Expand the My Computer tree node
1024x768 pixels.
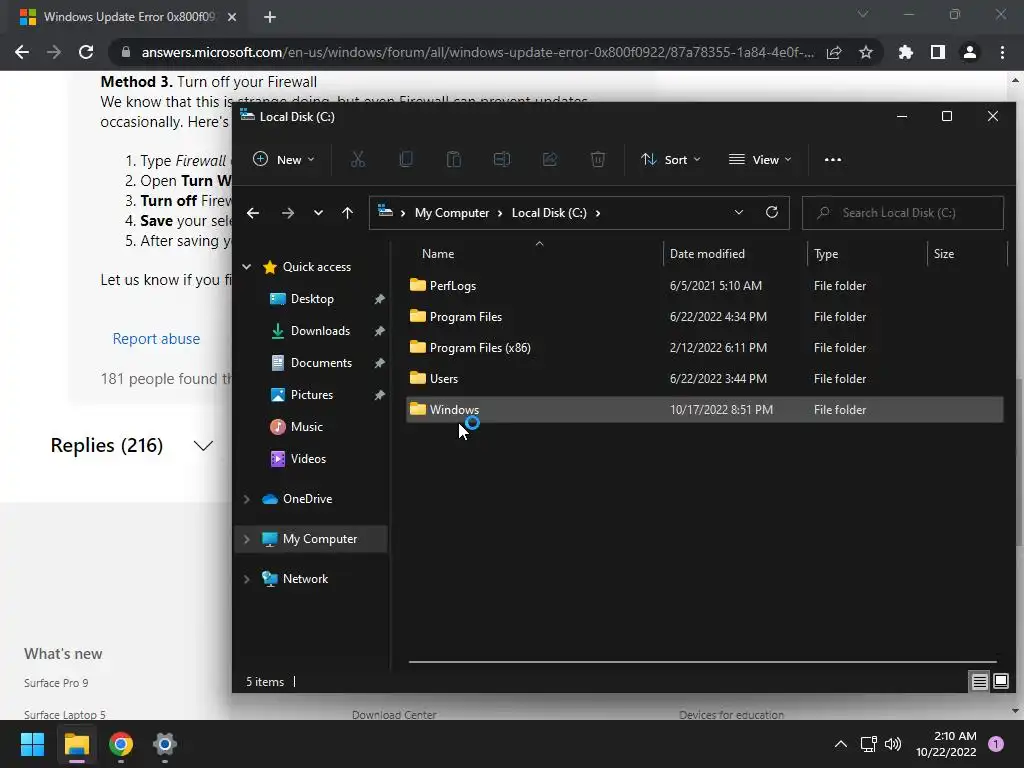click(246, 539)
